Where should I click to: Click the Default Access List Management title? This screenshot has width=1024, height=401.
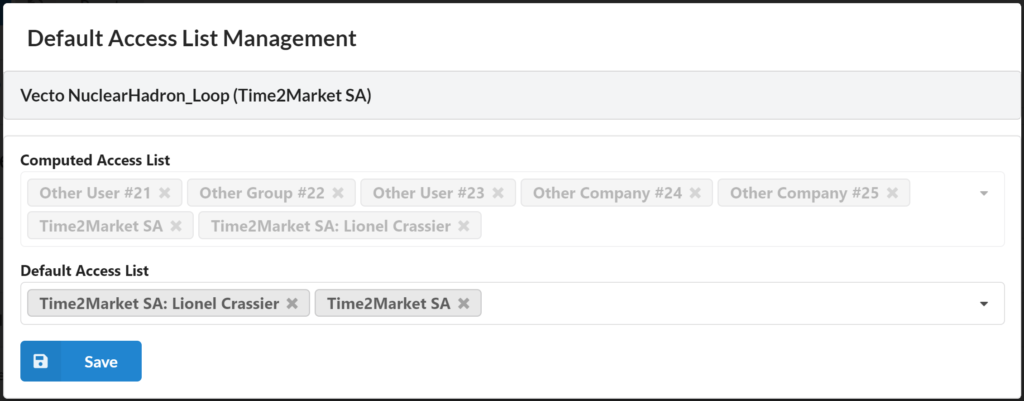[192, 38]
